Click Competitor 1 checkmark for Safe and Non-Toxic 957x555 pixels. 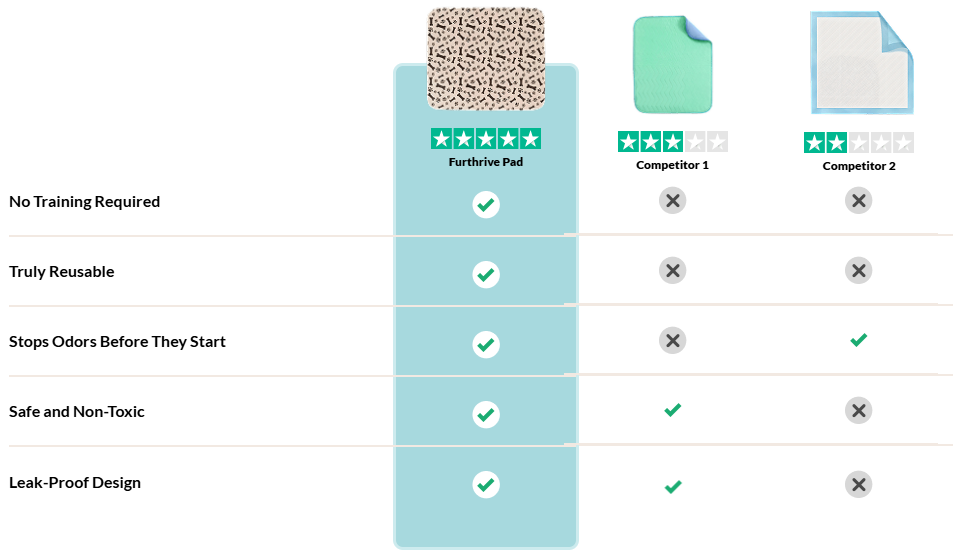click(673, 410)
